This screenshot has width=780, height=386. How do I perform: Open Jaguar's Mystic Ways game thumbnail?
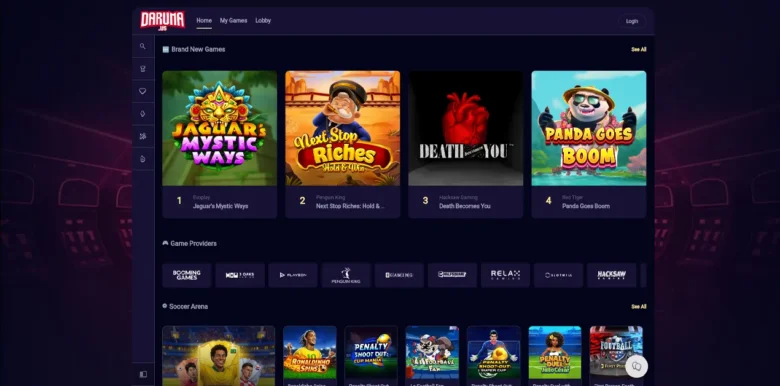[219, 128]
